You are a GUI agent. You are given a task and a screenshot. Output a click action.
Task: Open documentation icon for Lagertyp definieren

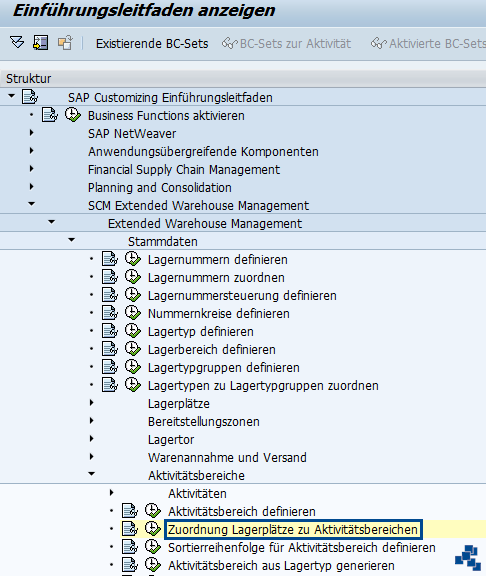coord(109,331)
